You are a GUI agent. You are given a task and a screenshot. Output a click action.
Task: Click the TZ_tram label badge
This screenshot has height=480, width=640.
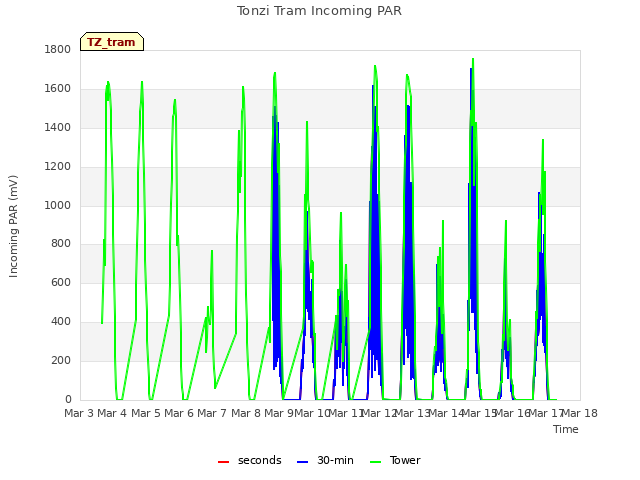(112, 42)
